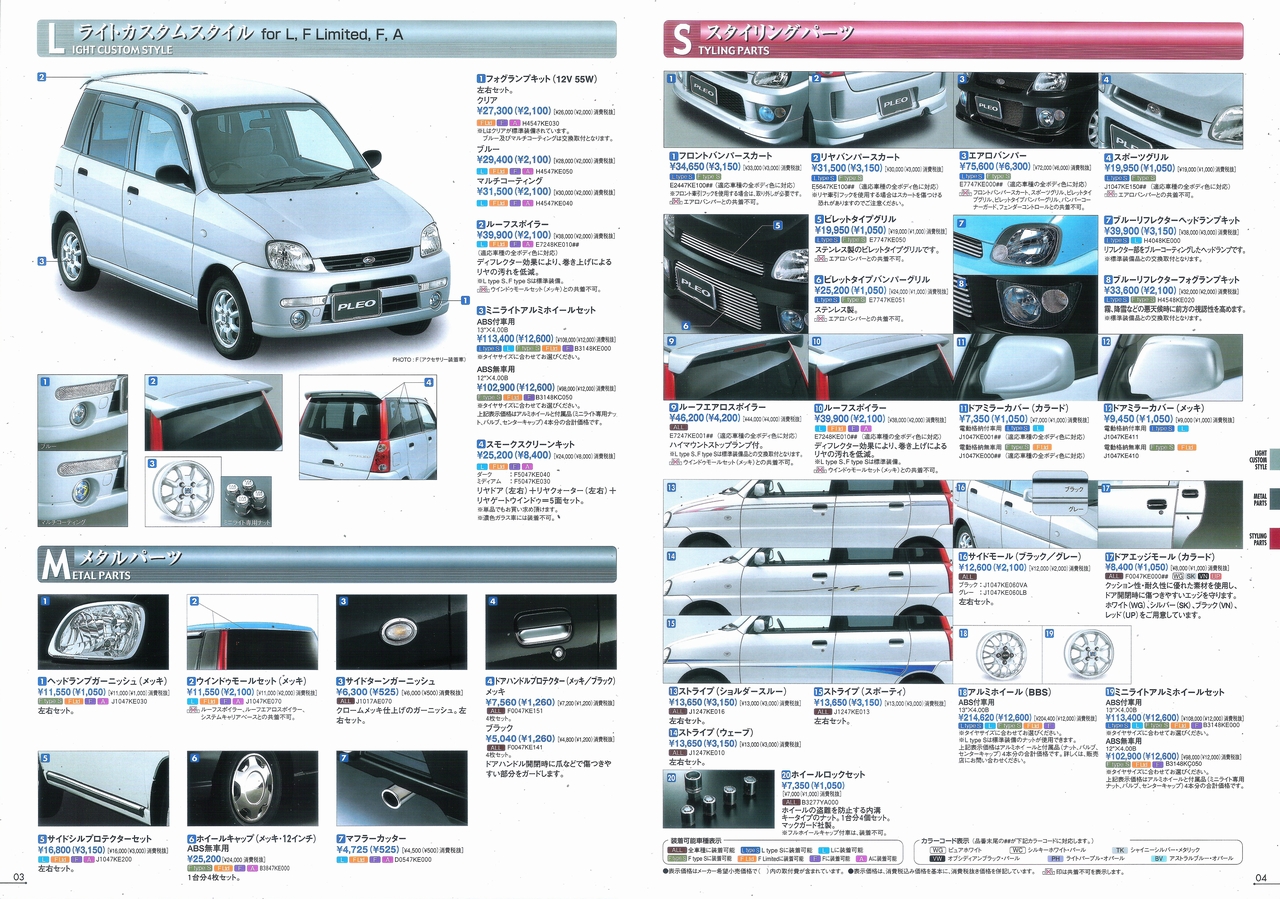The image size is (1280, 899).
Task: Click the smoke screen kit rear car photo
Action: (x=369, y=425)
